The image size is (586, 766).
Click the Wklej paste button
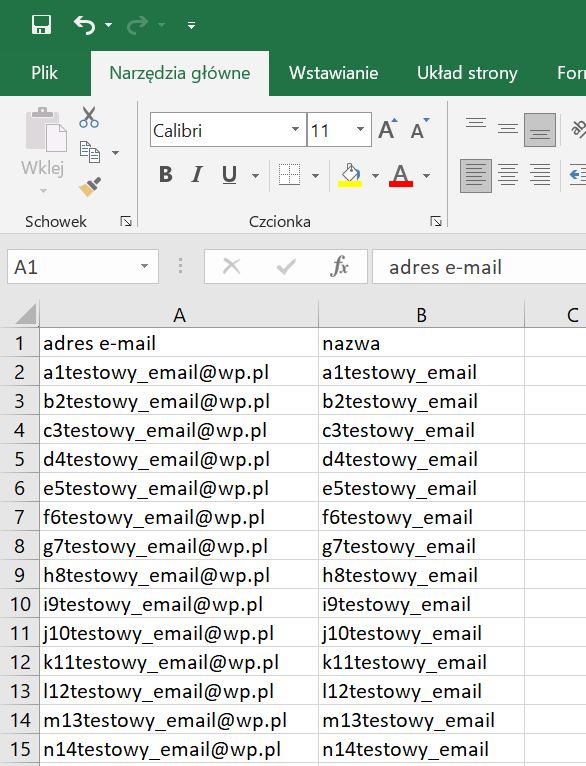coord(43,149)
